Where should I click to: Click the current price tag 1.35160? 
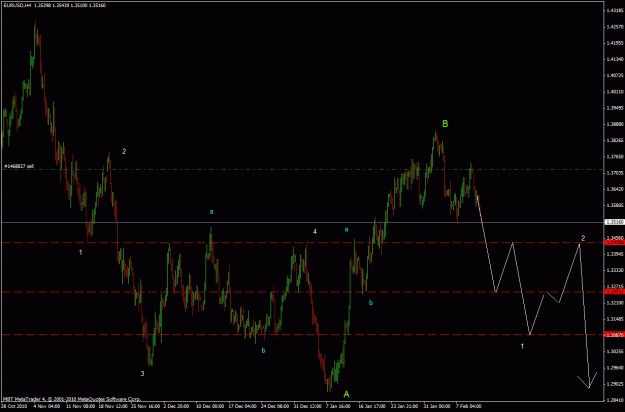pos(615,222)
